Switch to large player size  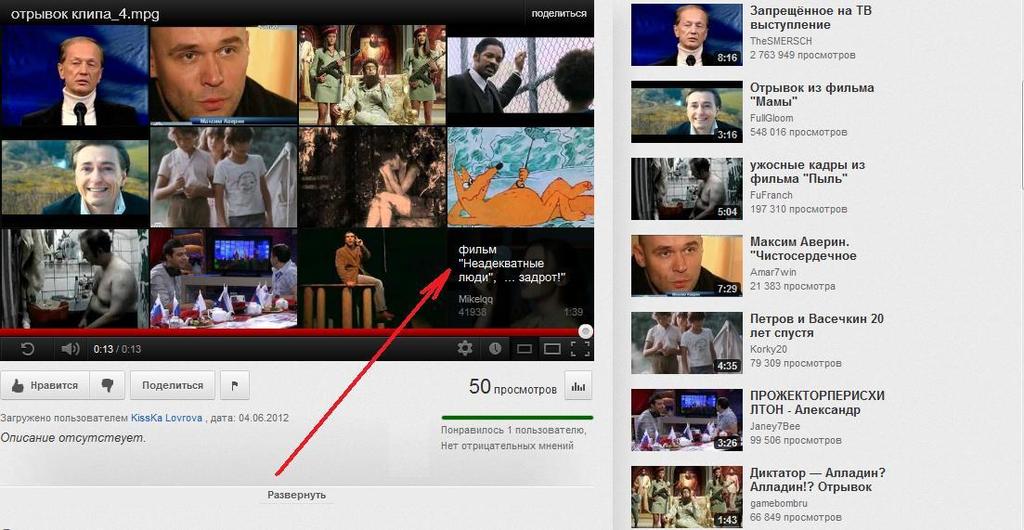click(x=551, y=349)
